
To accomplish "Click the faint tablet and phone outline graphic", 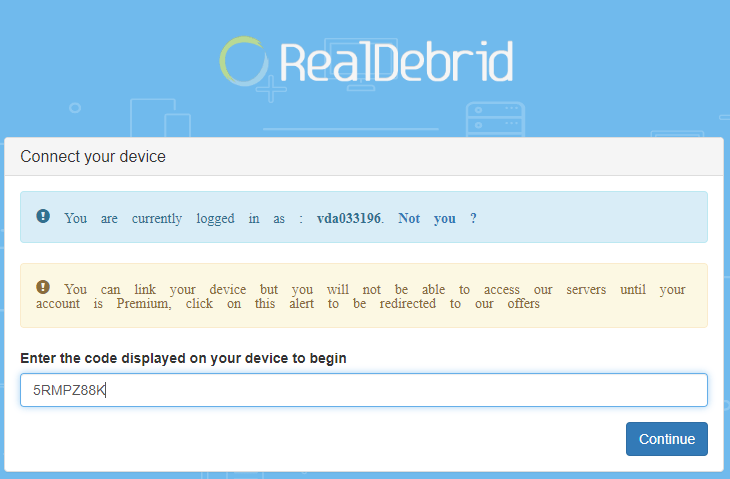I will pyautogui.click(x=160, y=118).
